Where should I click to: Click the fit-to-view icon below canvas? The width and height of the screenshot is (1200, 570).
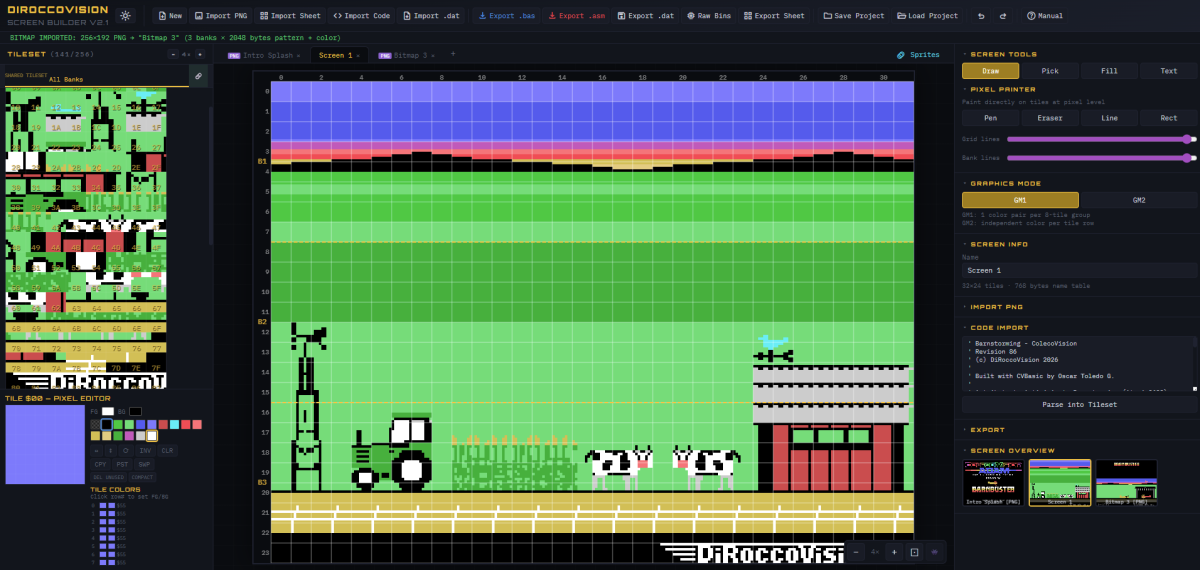(914, 552)
